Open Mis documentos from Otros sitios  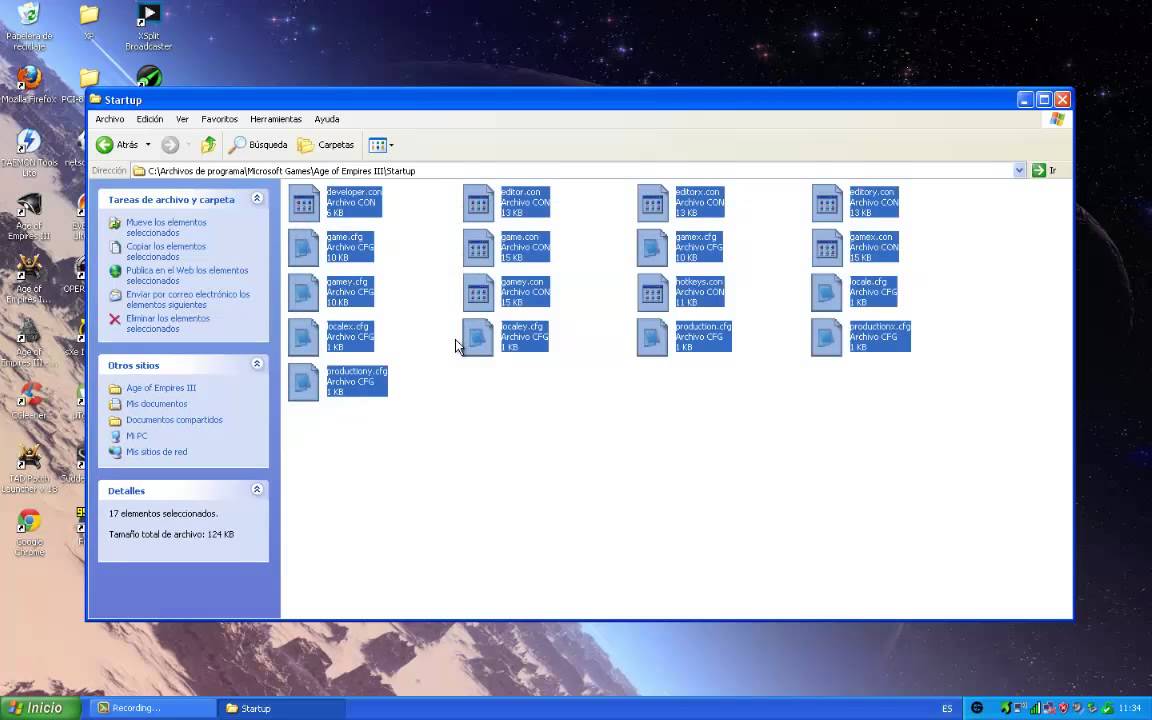pyautogui.click(x=156, y=404)
